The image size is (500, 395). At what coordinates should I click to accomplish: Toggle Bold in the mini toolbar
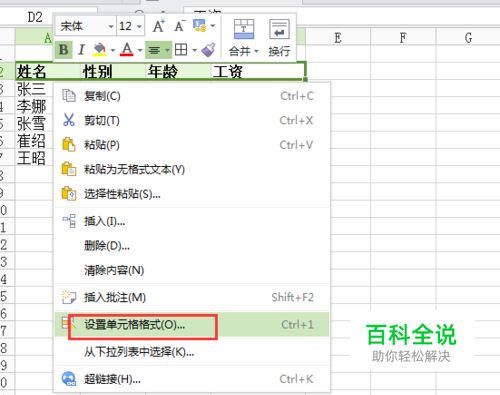click(63, 50)
